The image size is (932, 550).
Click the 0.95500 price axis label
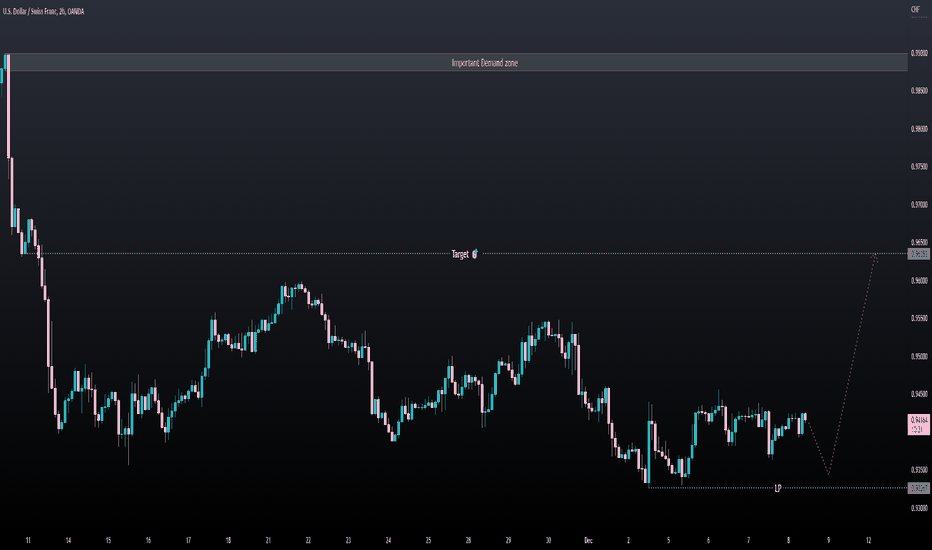click(919, 318)
